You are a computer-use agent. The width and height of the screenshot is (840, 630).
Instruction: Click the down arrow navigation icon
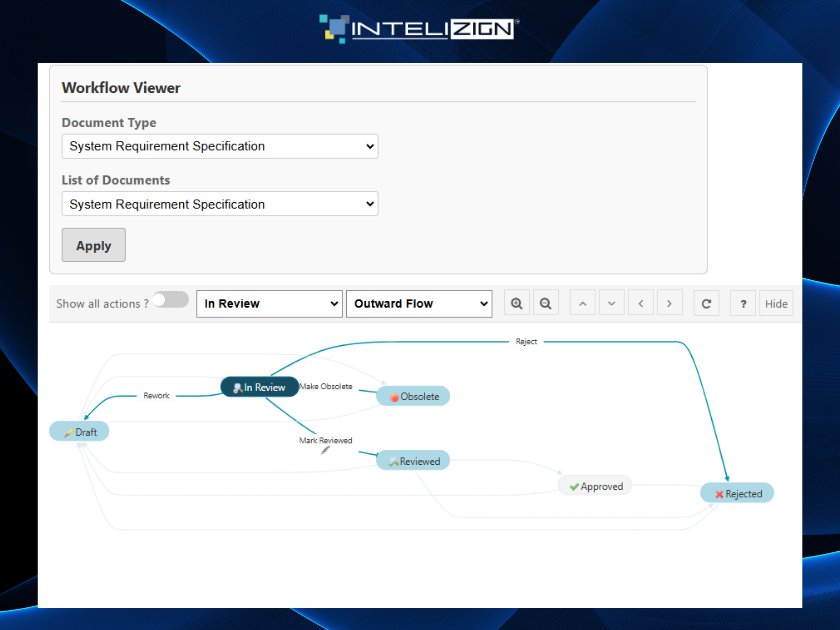(x=611, y=303)
